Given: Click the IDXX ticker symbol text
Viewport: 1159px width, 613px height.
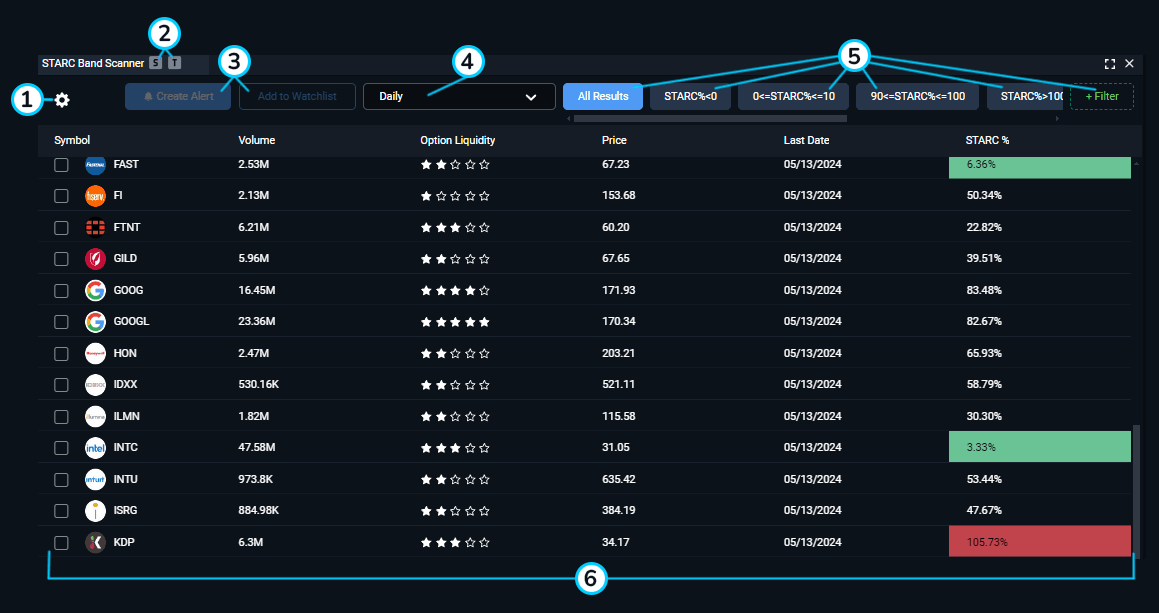Looking at the screenshot, I should point(126,385).
